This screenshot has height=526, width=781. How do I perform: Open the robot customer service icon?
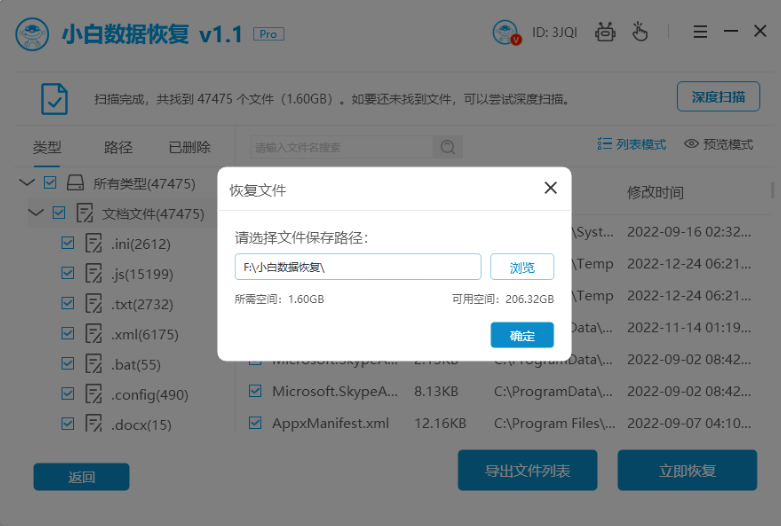tap(605, 33)
